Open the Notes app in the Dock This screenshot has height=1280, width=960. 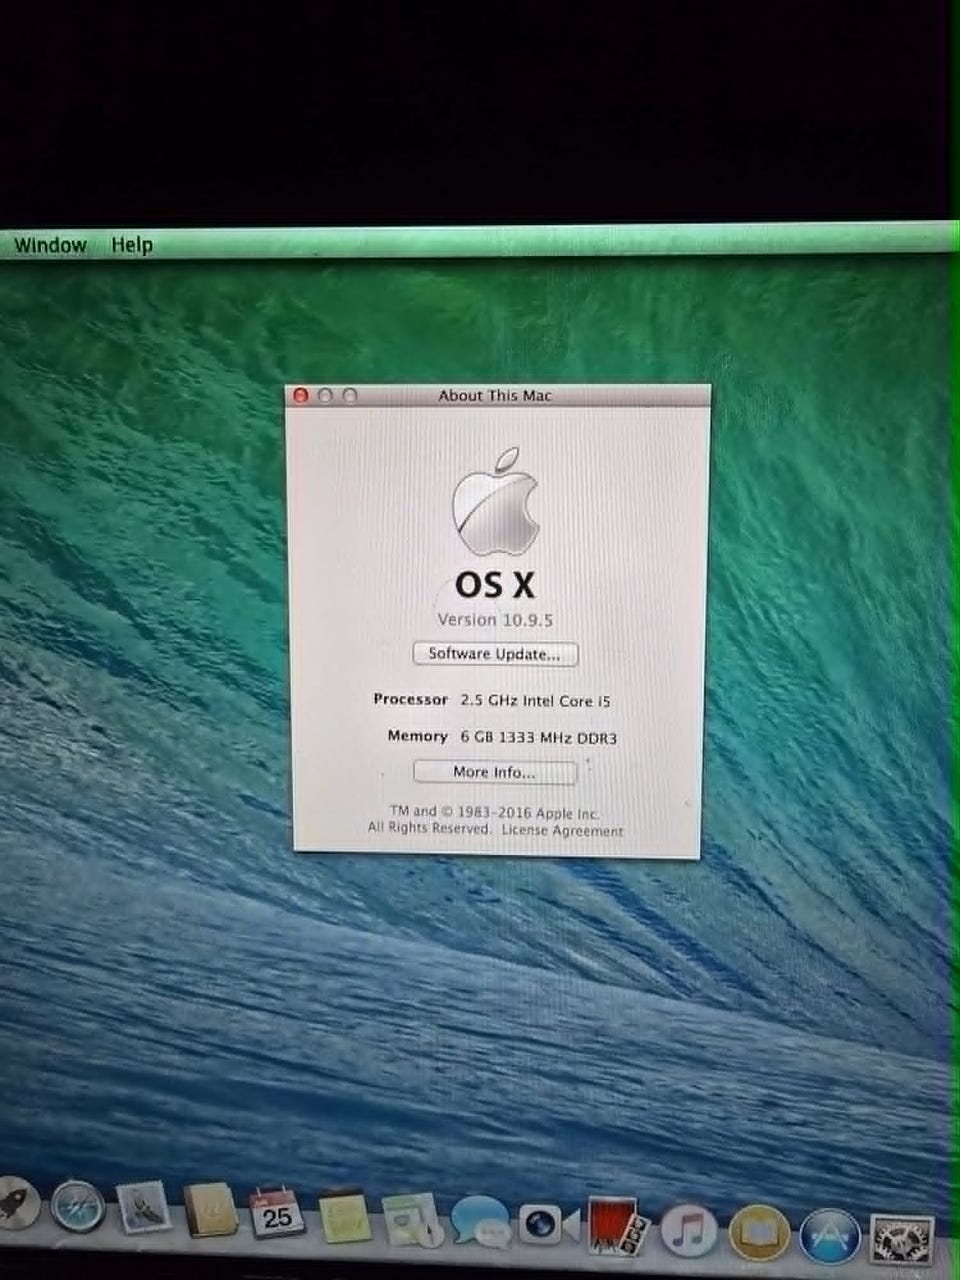(x=345, y=1216)
